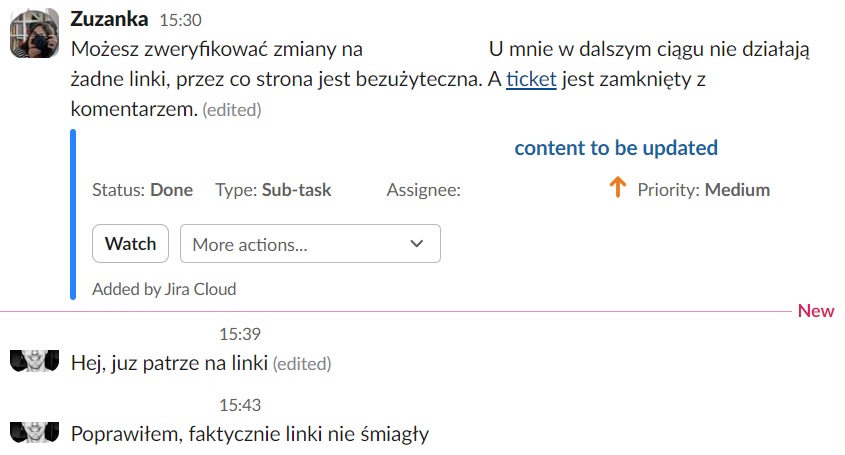Click the "Assignee:" field label
The height and width of the screenshot is (455, 845).
[423, 190]
